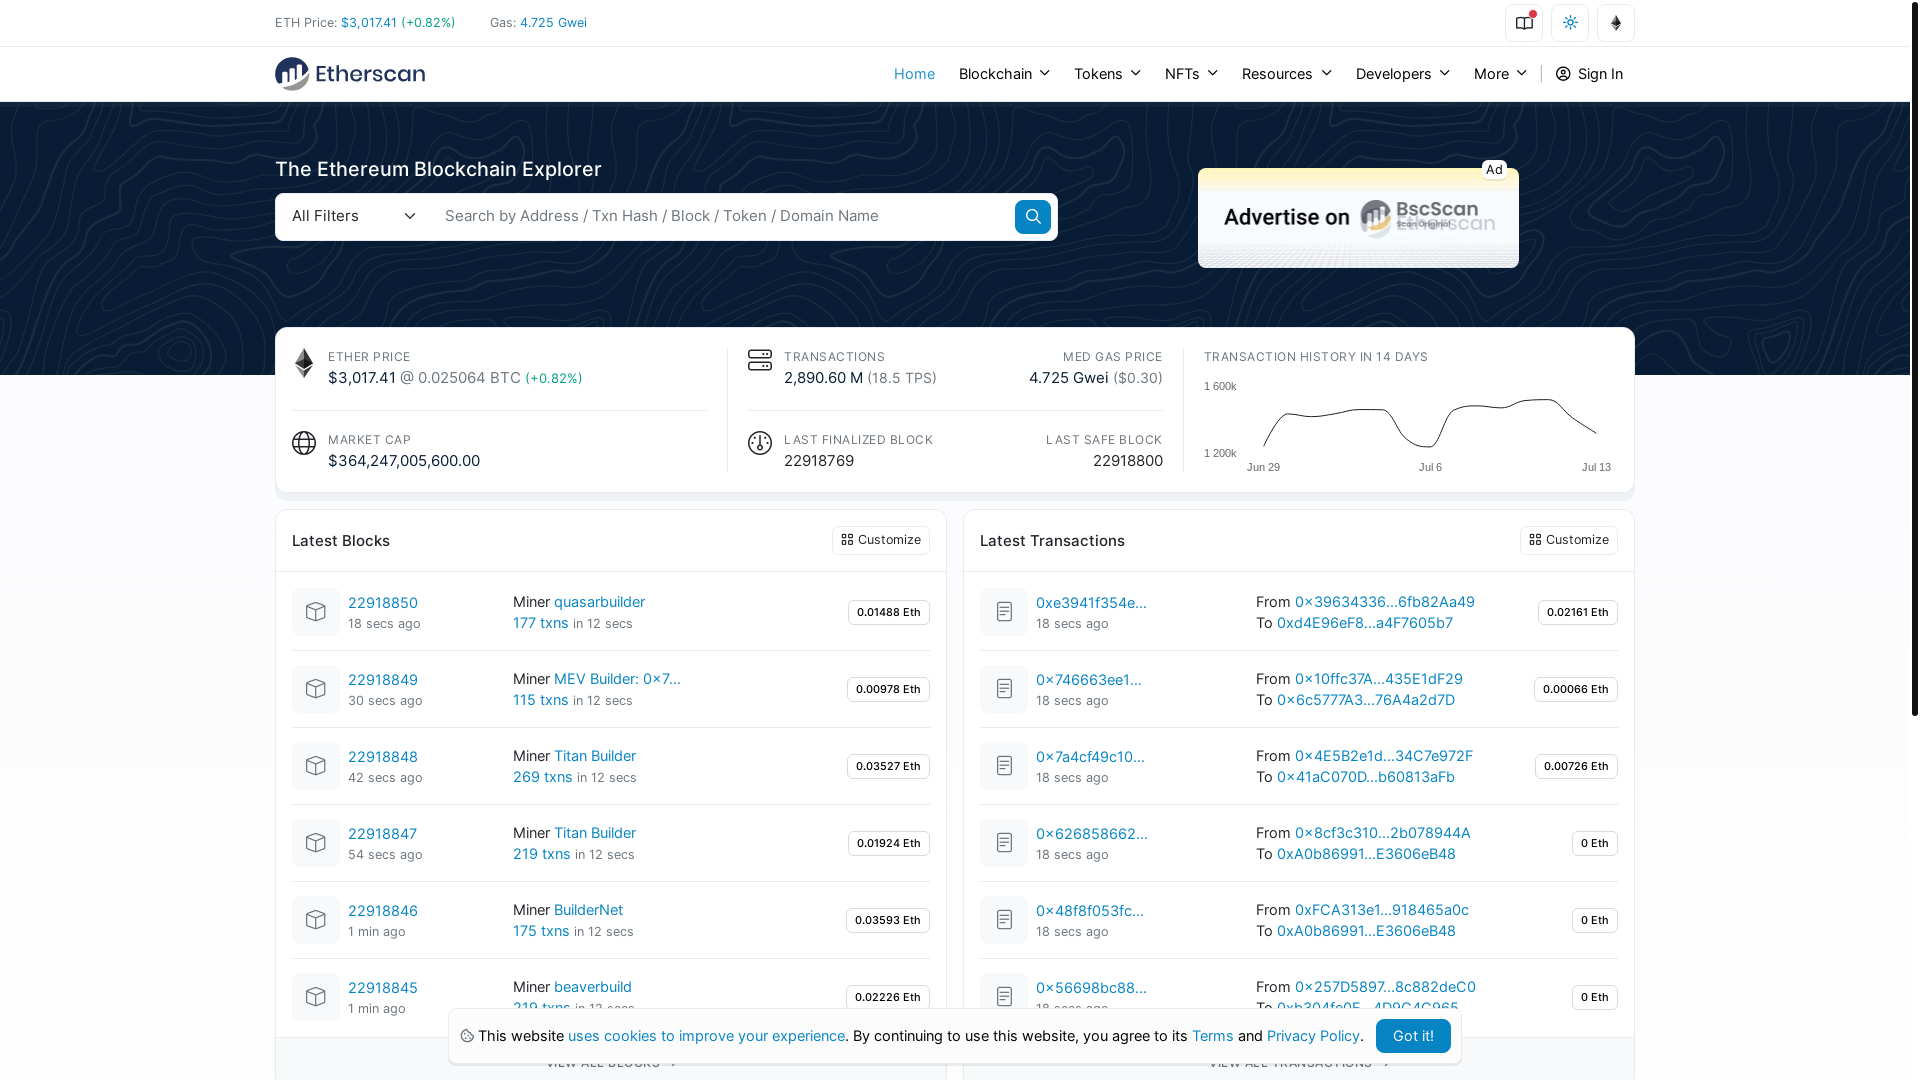View 269 txns of block 22918848

(x=543, y=776)
